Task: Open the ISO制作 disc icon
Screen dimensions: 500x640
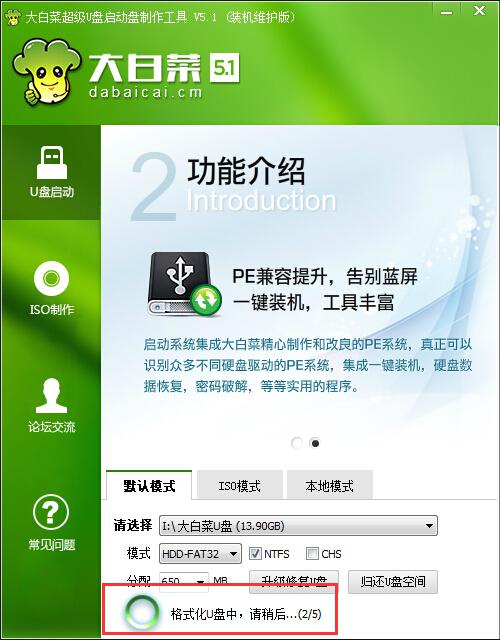Action: tap(51, 278)
